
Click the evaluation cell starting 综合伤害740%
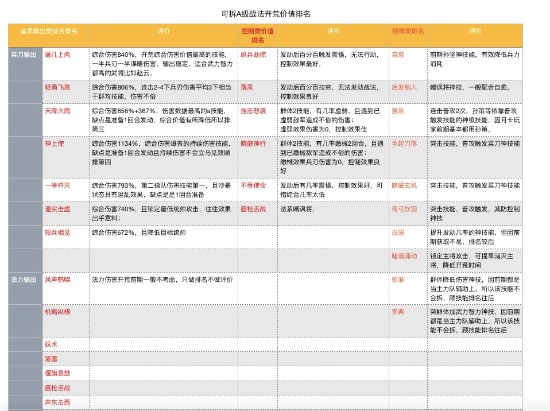[163, 213]
